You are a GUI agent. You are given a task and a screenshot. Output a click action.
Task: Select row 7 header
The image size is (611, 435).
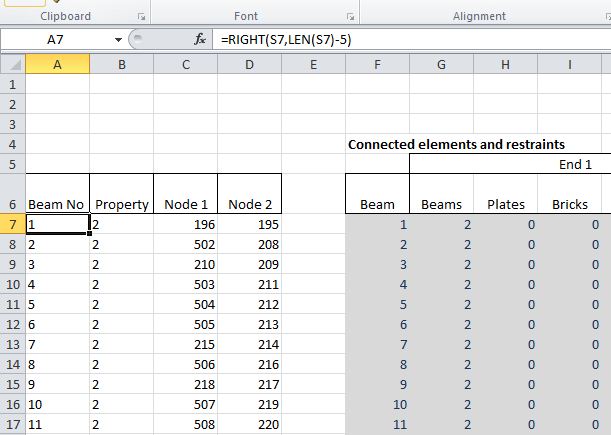(x=12, y=225)
